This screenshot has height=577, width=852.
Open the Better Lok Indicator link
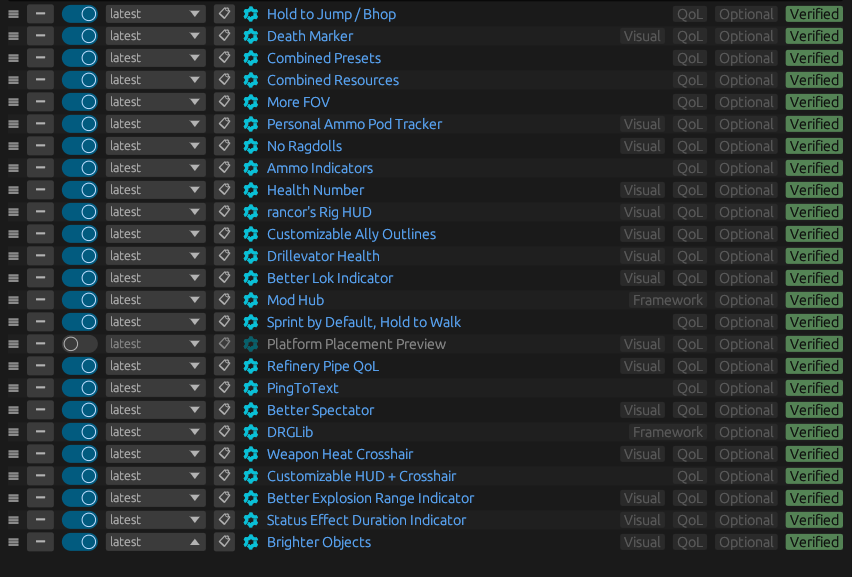tap(330, 278)
